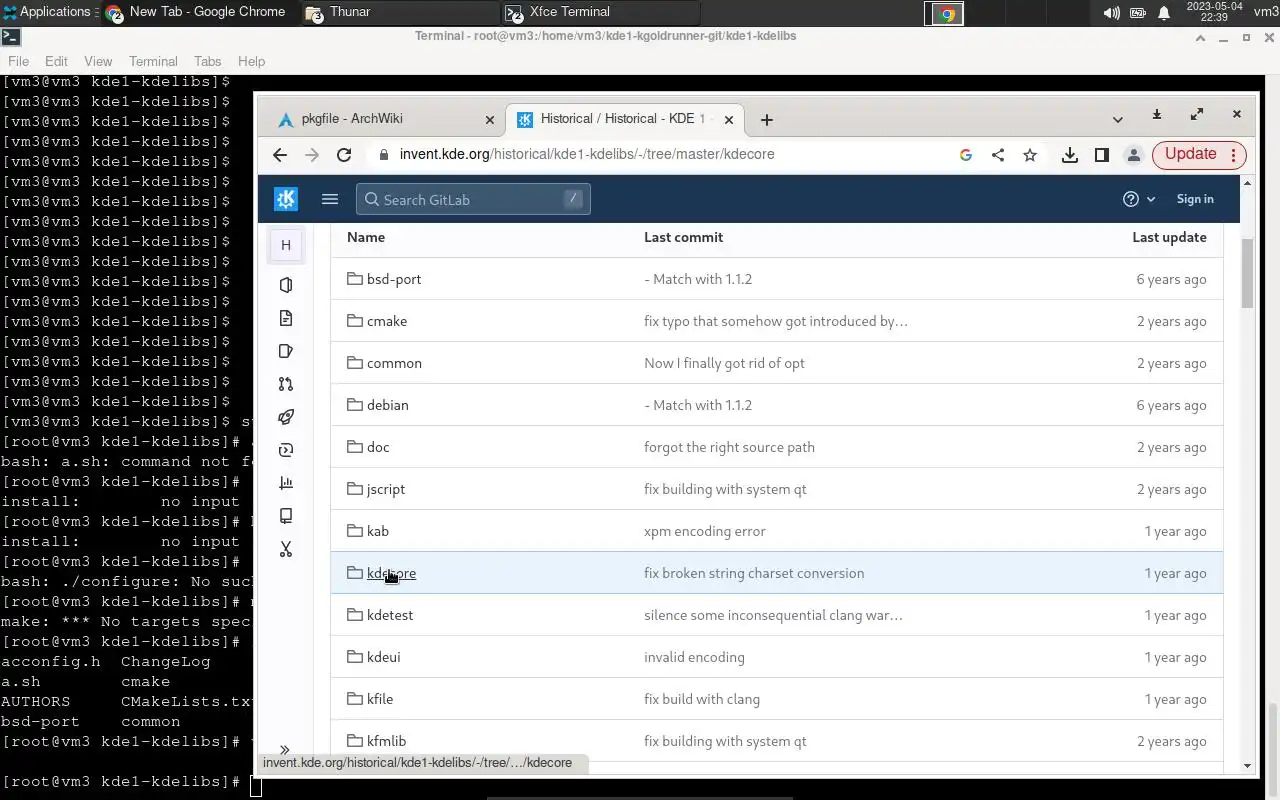Open the kfile folder

tap(380, 699)
